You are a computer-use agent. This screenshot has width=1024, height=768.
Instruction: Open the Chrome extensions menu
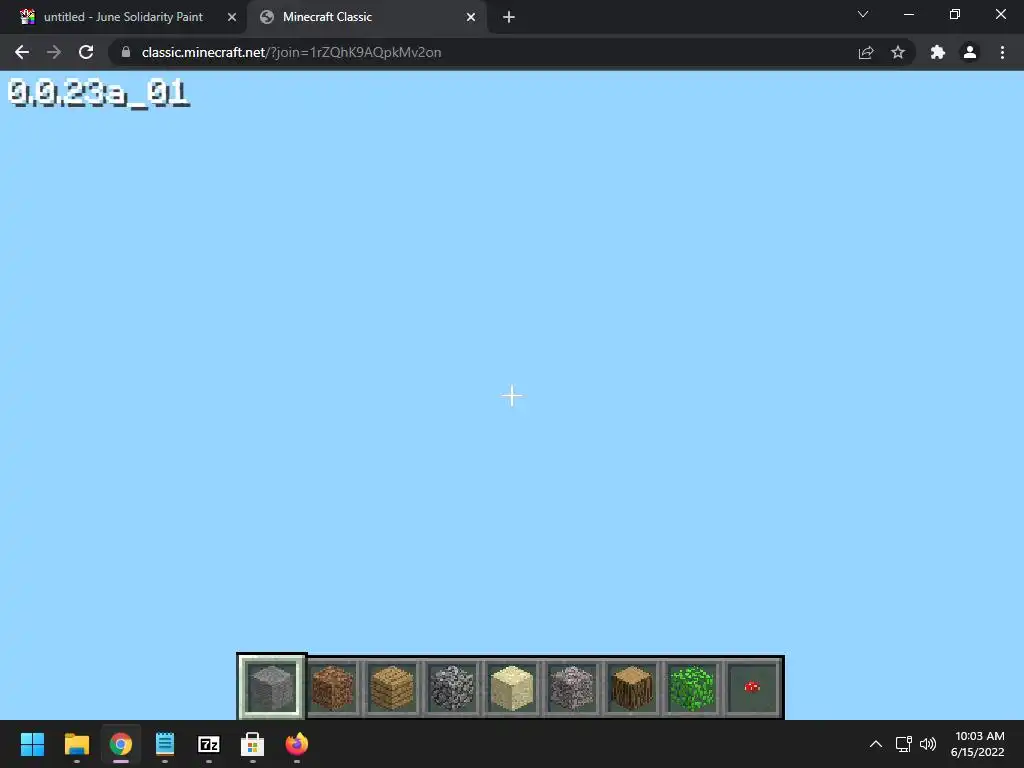tap(938, 52)
